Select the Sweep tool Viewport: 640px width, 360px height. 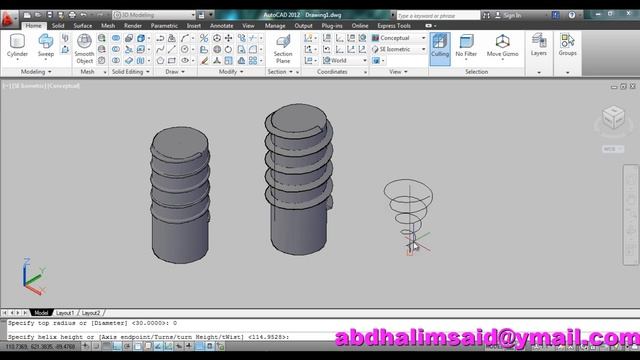click(x=46, y=46)
